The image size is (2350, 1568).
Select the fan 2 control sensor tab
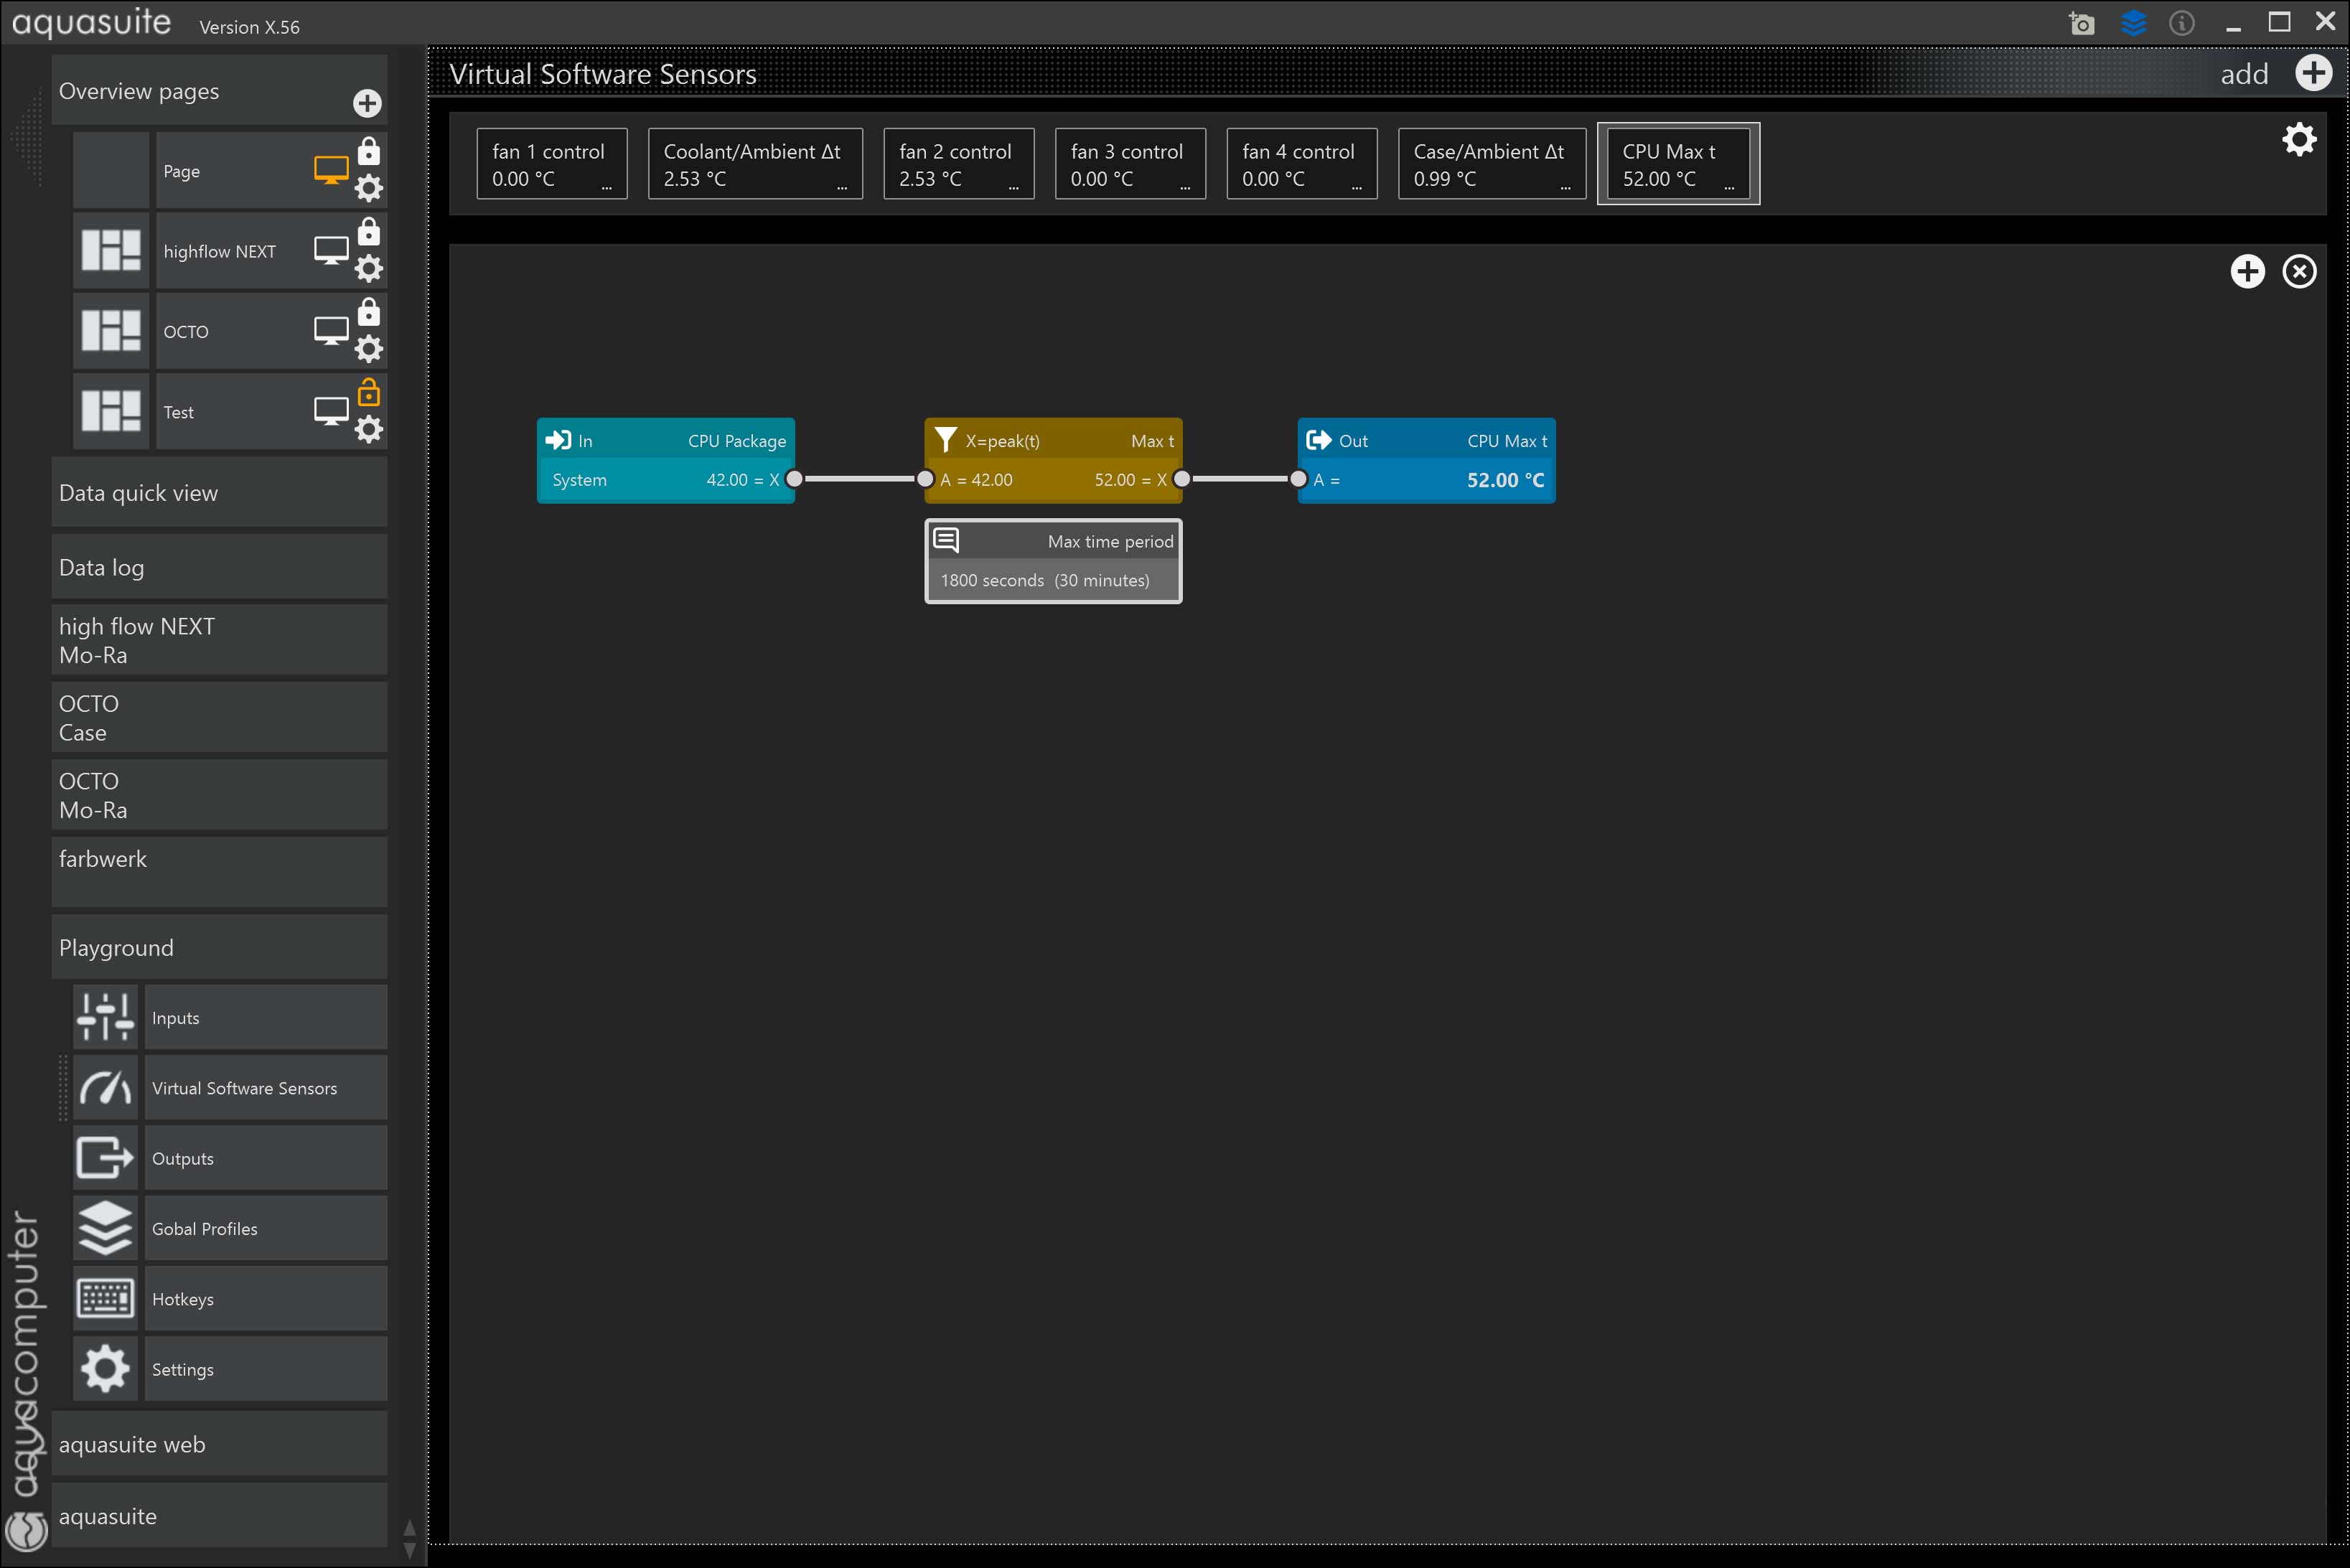point(959,164)
